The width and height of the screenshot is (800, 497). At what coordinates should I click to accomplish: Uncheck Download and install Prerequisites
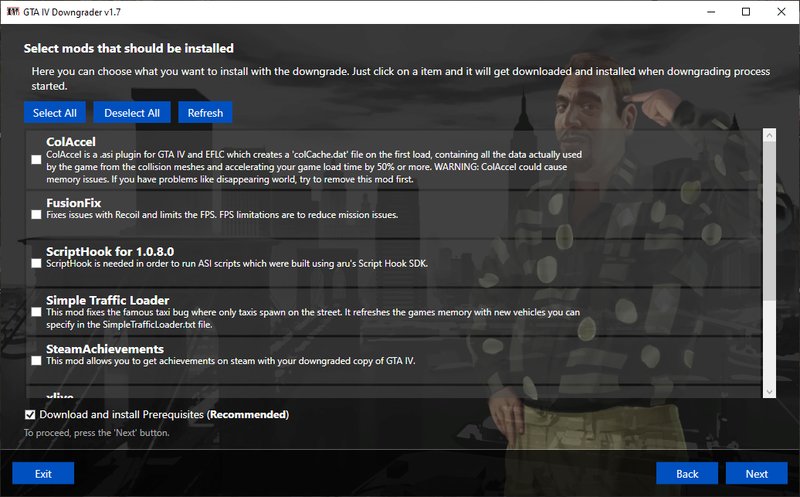(x=30, y=414)
